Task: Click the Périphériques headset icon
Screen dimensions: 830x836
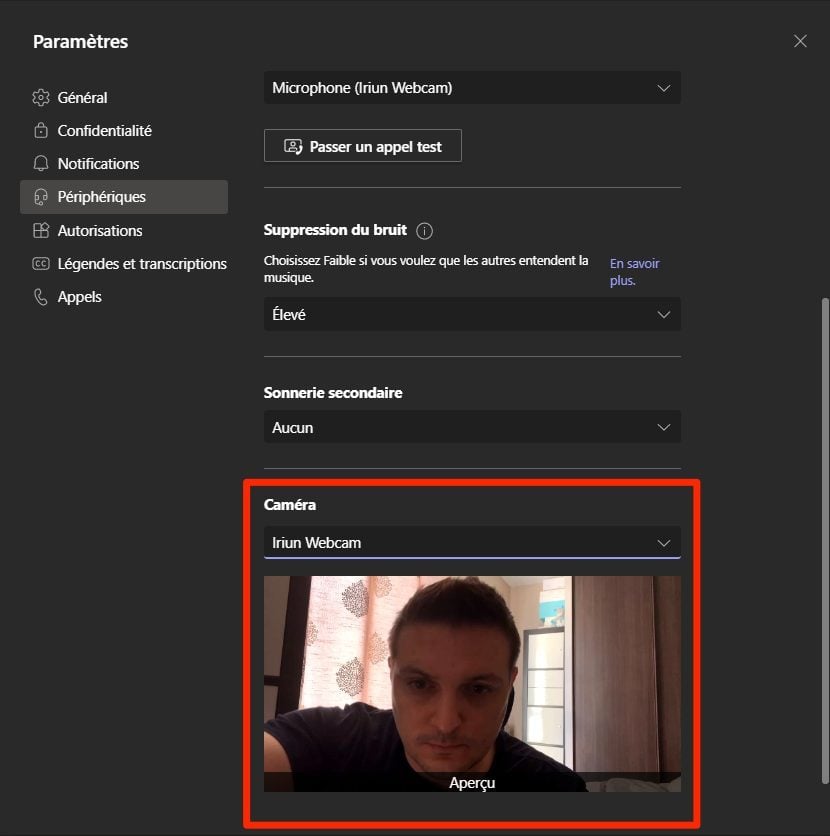Action: point(41,197)
